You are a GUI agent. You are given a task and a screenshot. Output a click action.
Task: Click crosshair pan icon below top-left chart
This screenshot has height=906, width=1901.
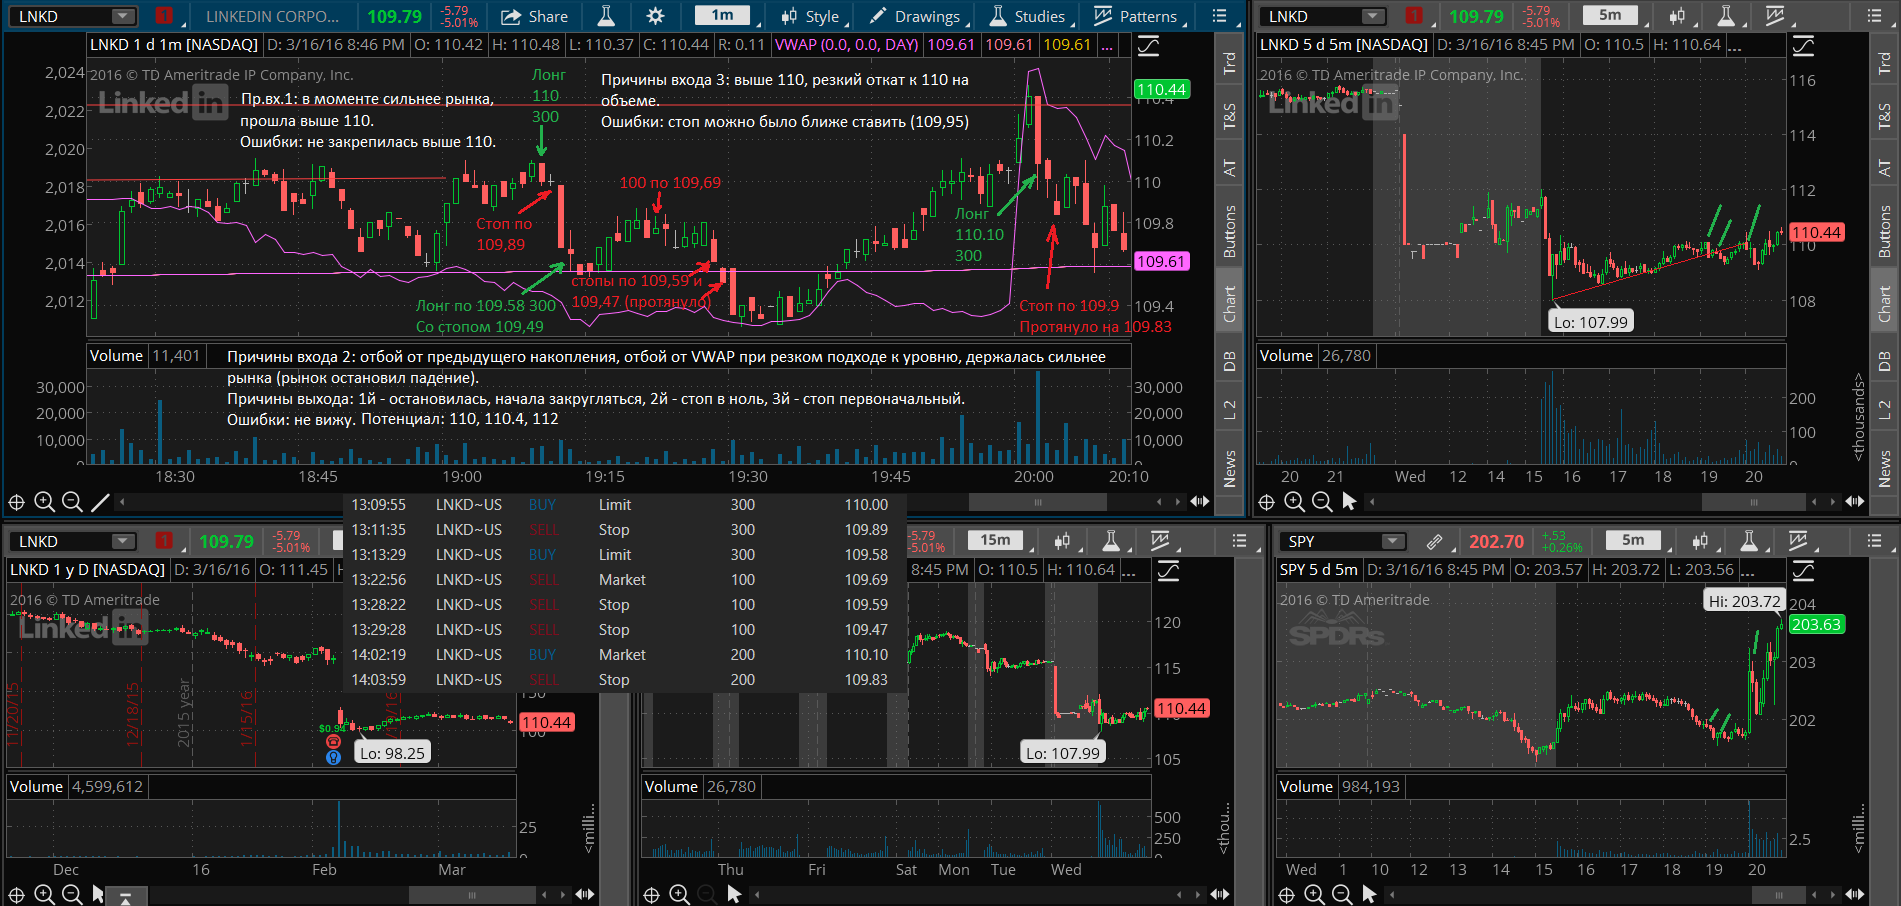16,502
